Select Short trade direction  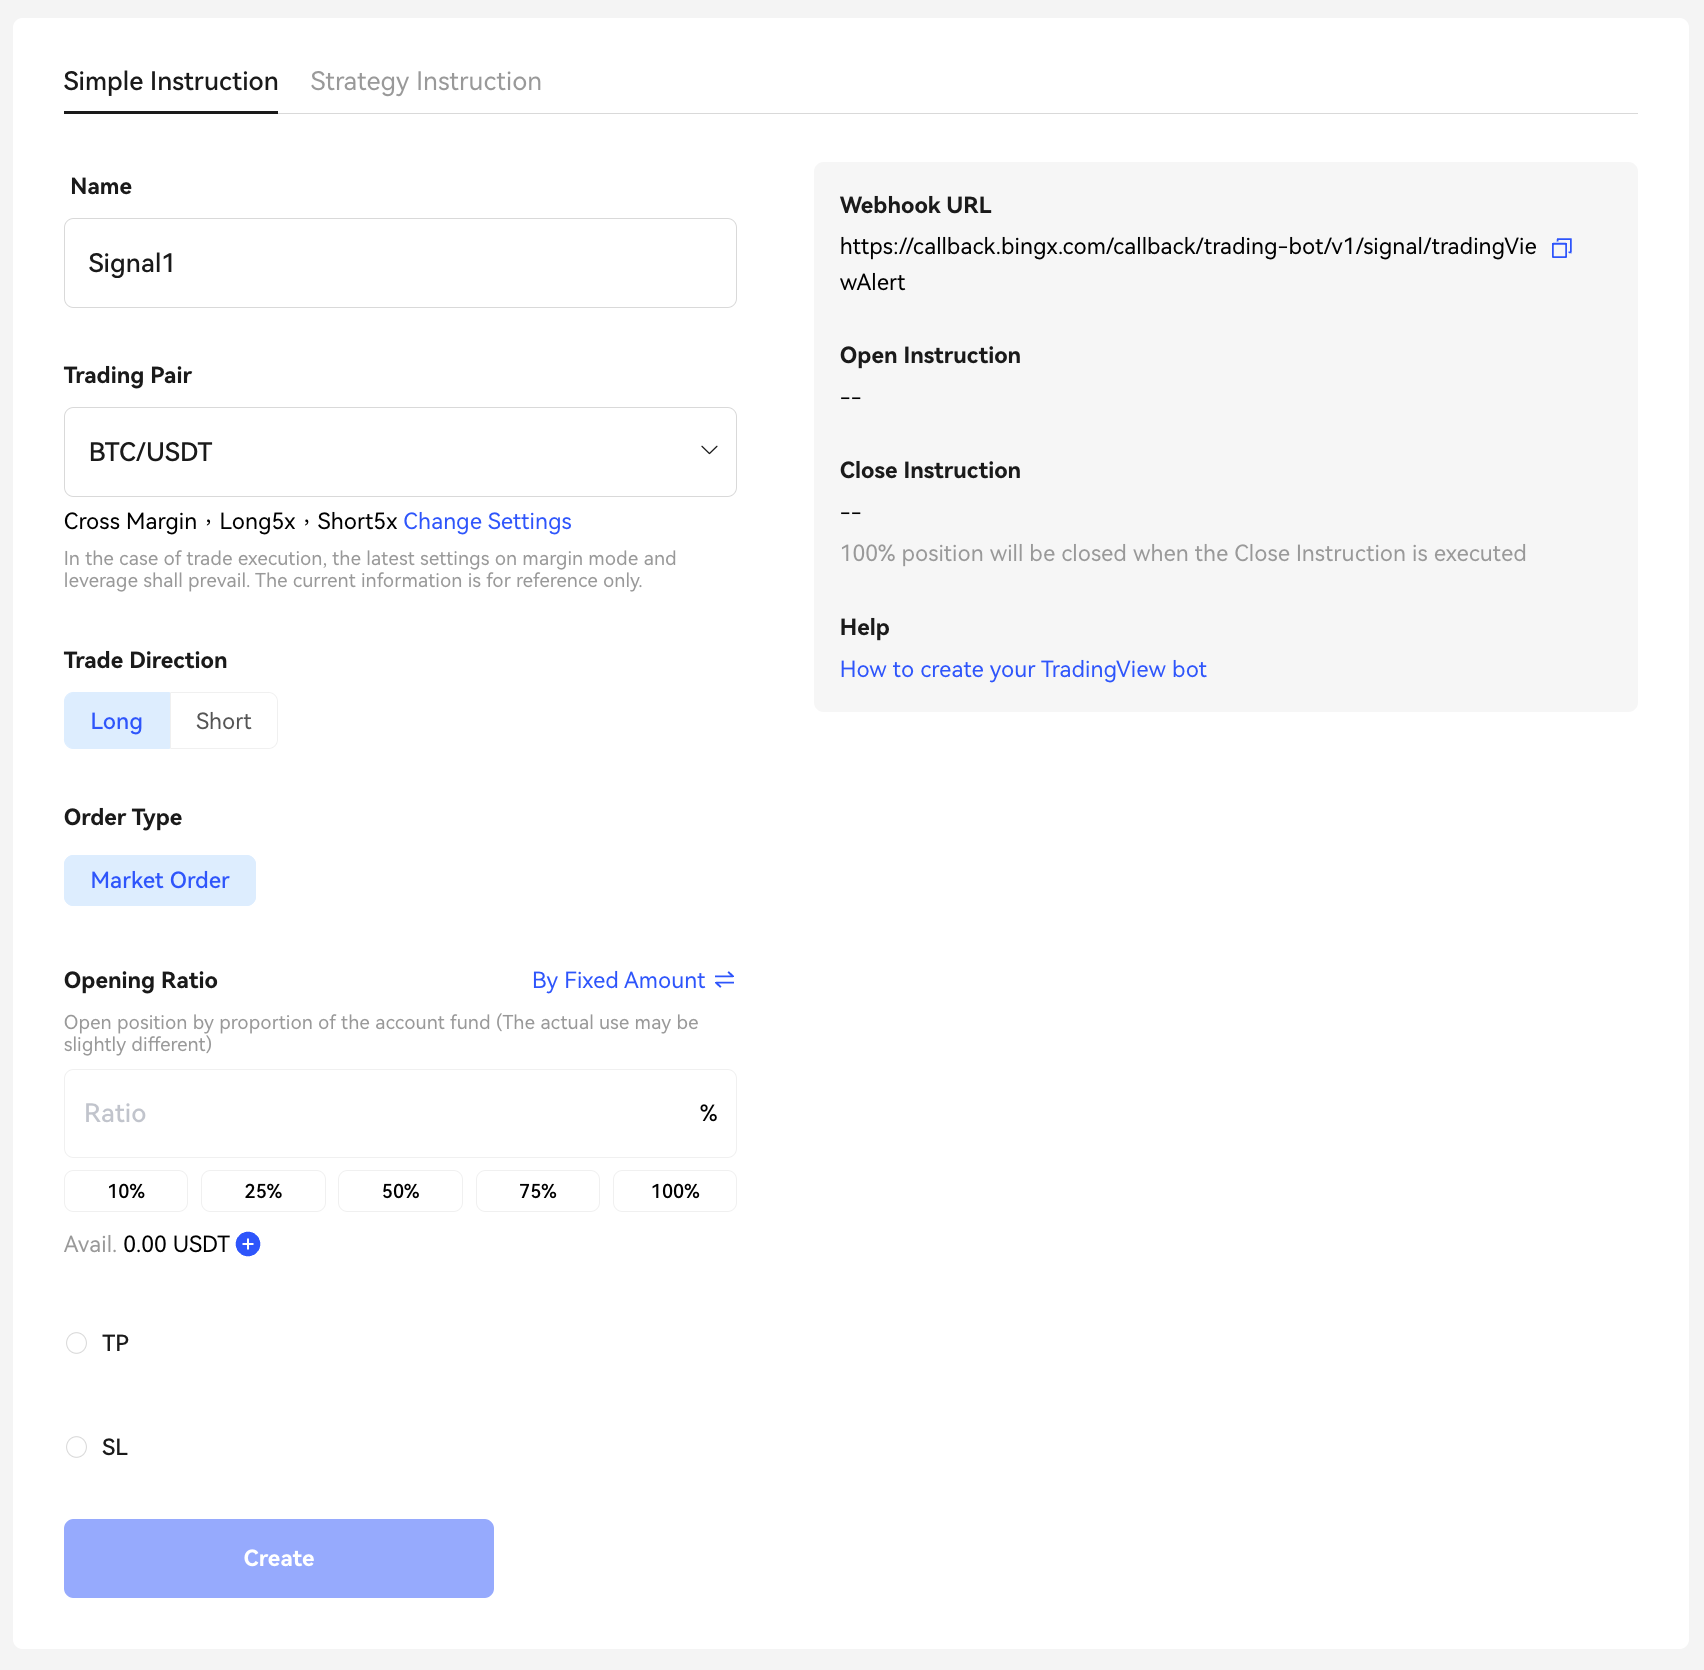coord(223,721)
